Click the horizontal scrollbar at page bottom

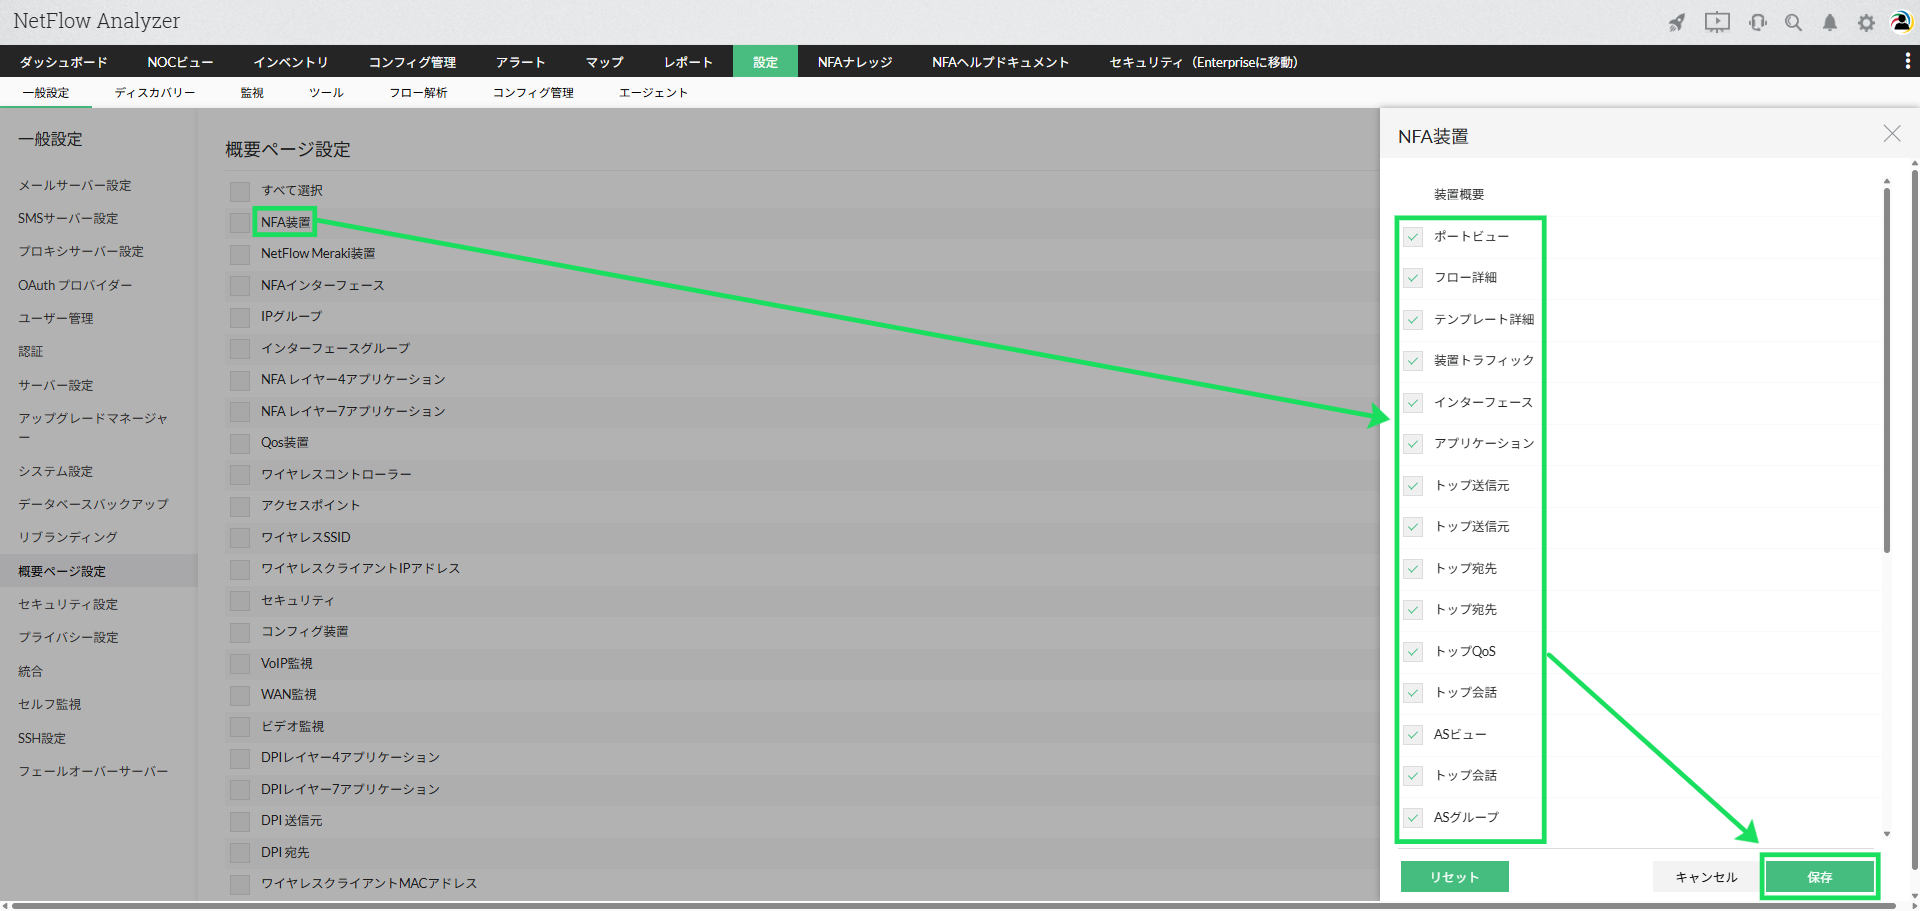(955, 906)
